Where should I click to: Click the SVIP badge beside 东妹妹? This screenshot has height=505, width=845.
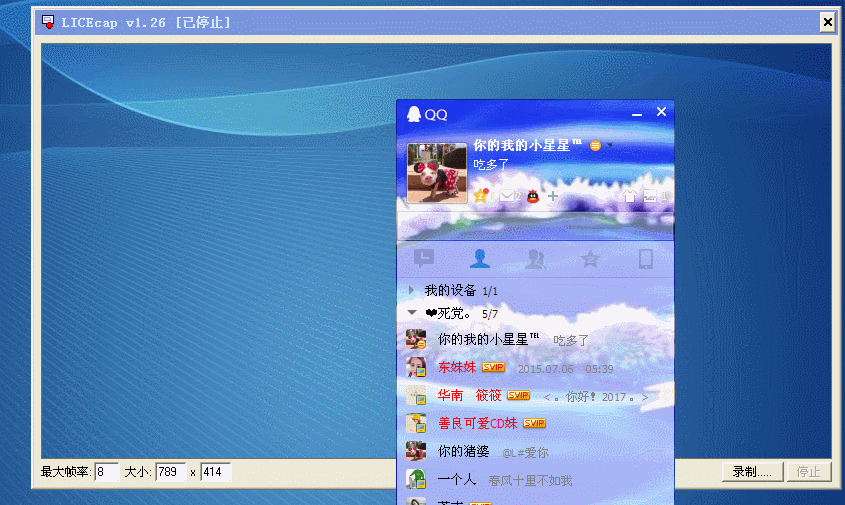(493, 368)
